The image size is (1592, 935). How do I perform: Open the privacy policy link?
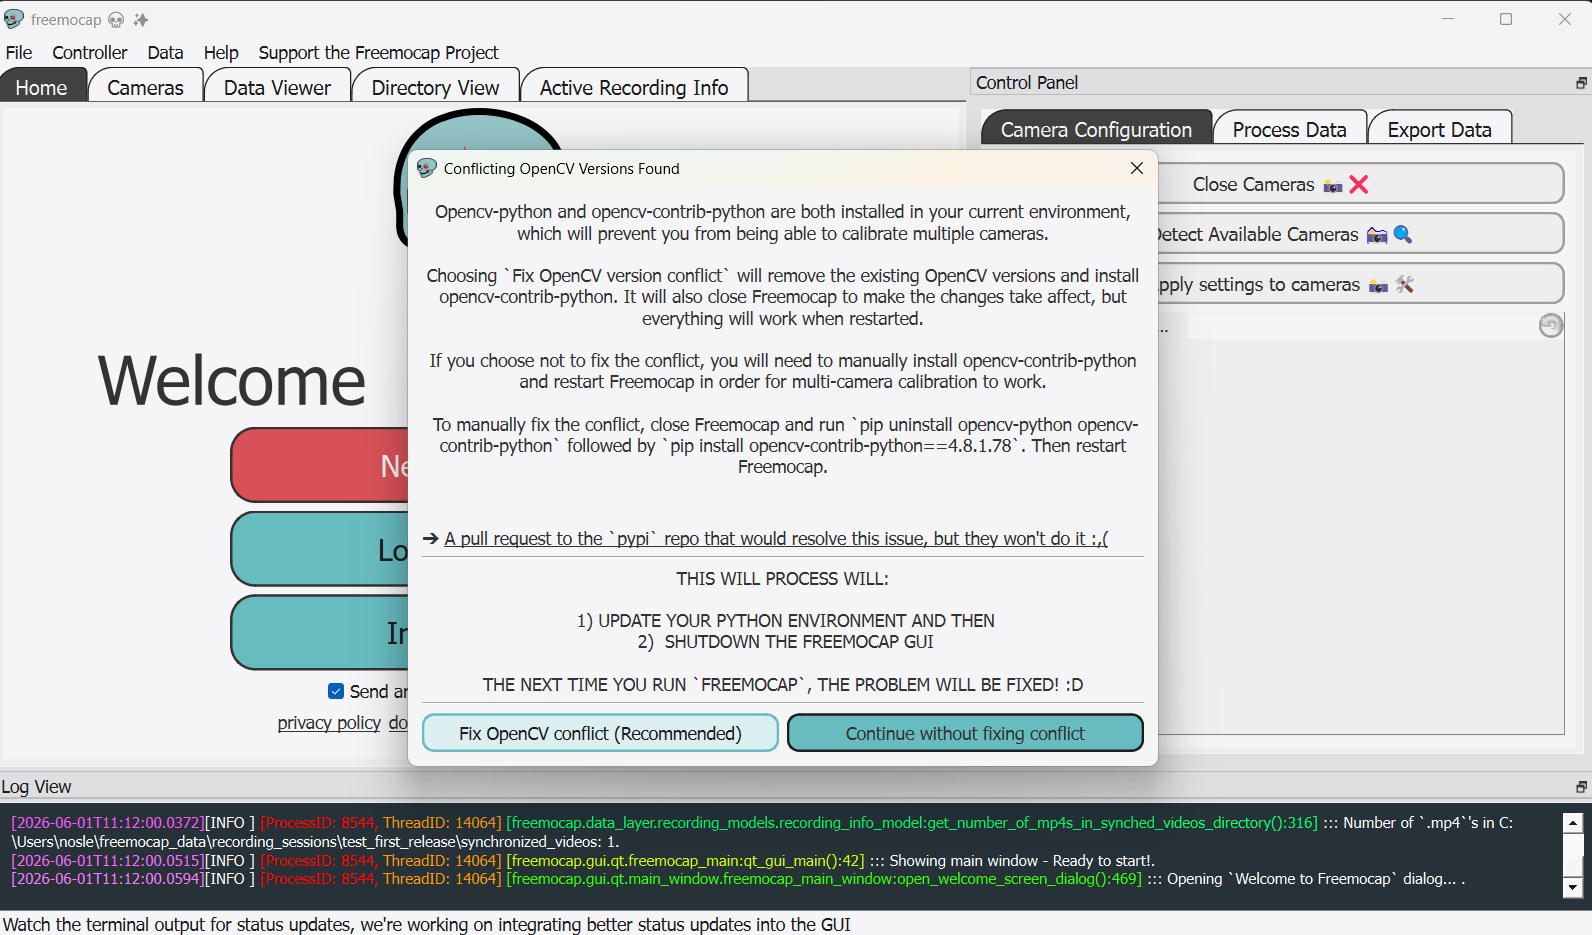329,722
